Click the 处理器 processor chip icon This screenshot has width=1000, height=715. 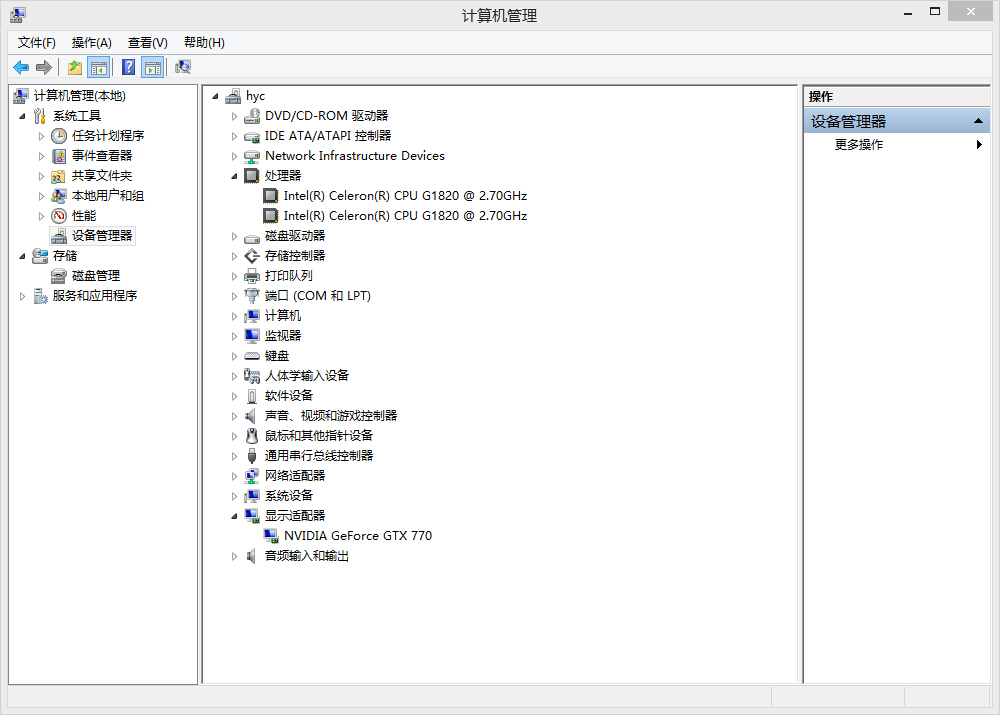coord(252,175)
